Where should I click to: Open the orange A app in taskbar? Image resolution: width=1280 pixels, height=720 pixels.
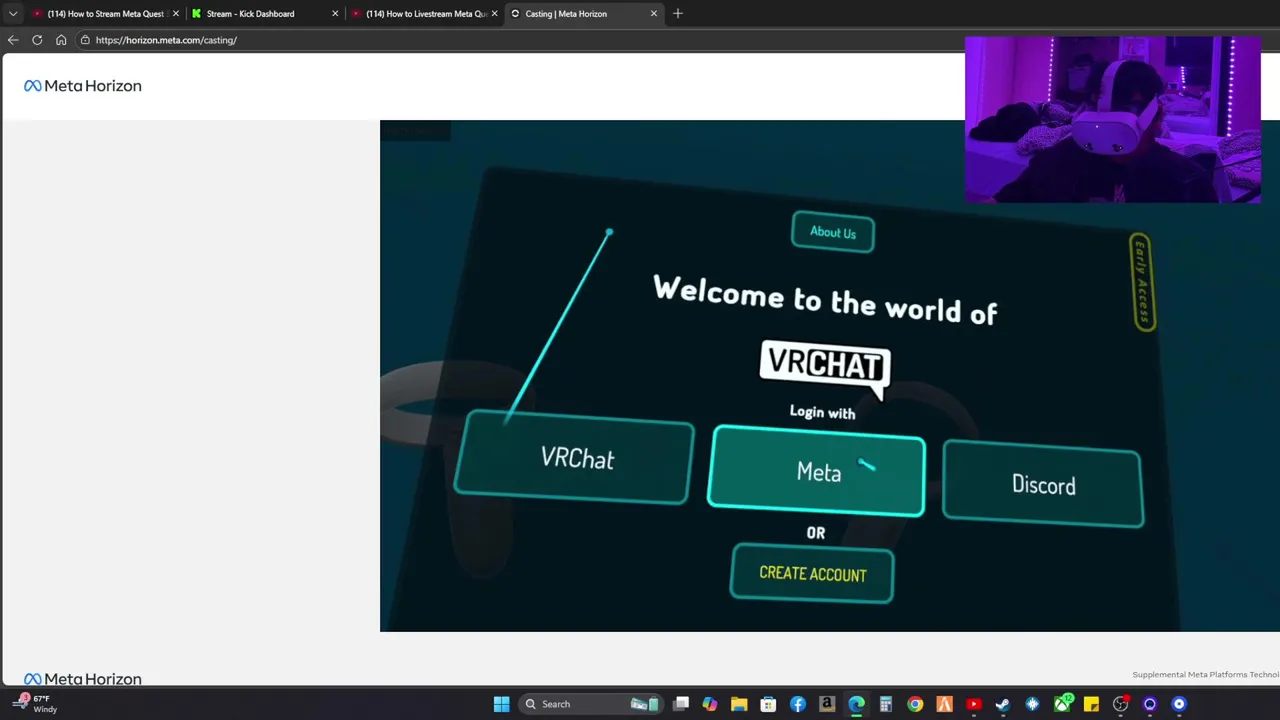[x=944, y=704]
